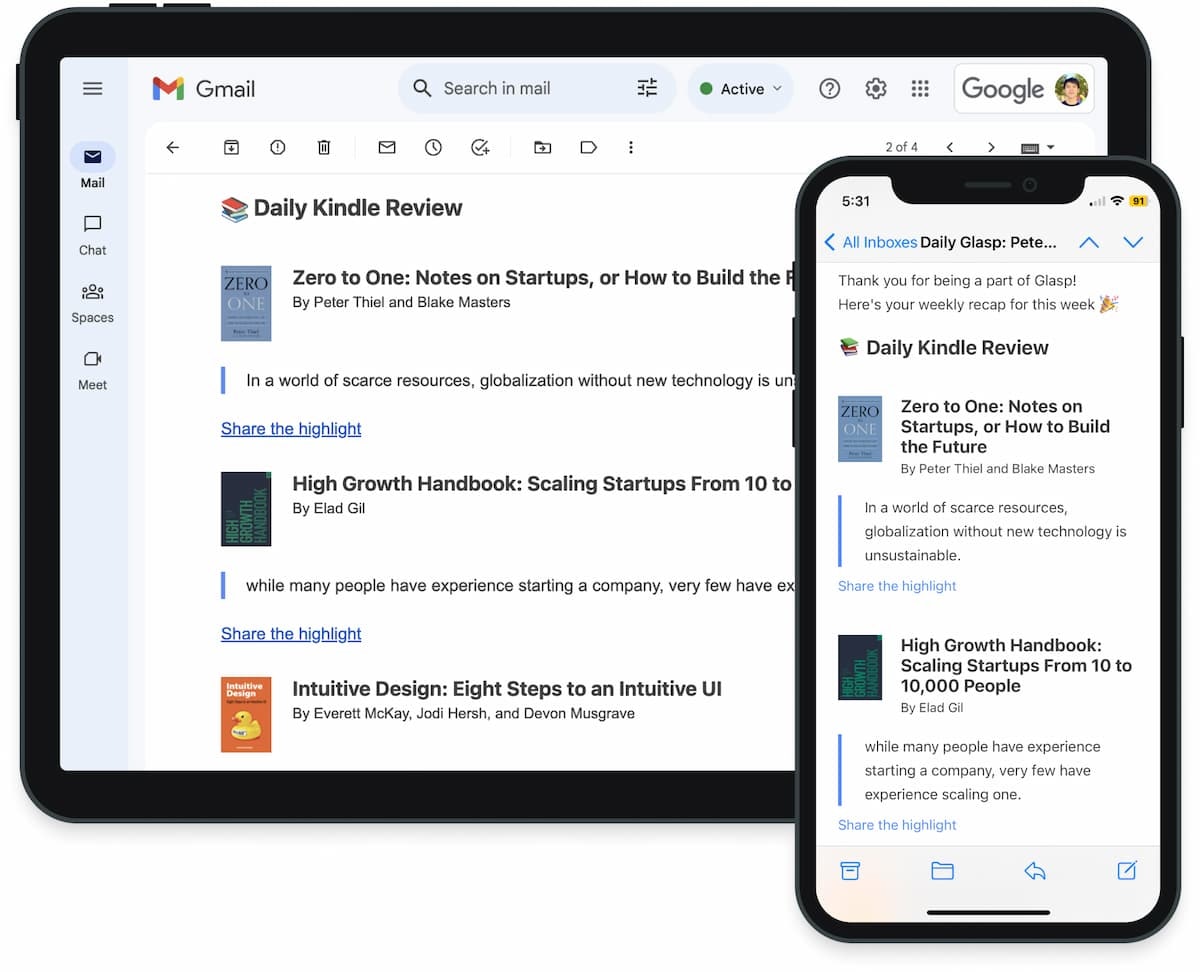The width and height of the screenshot is (1200, 972).
Task: Add to Tasks with the checkmark icon
Action: [480, 147]
